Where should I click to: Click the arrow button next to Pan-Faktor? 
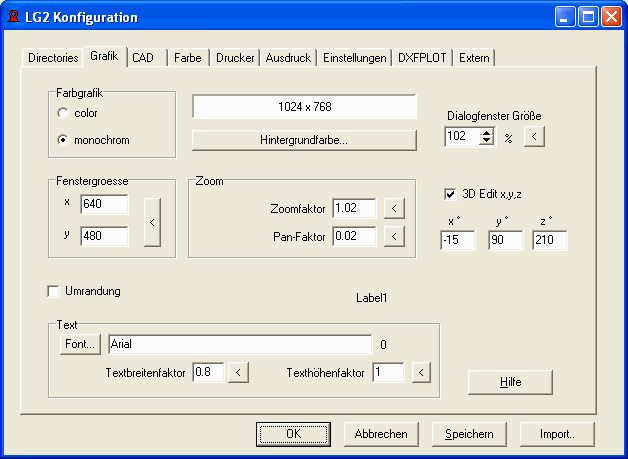click(395, 236)
